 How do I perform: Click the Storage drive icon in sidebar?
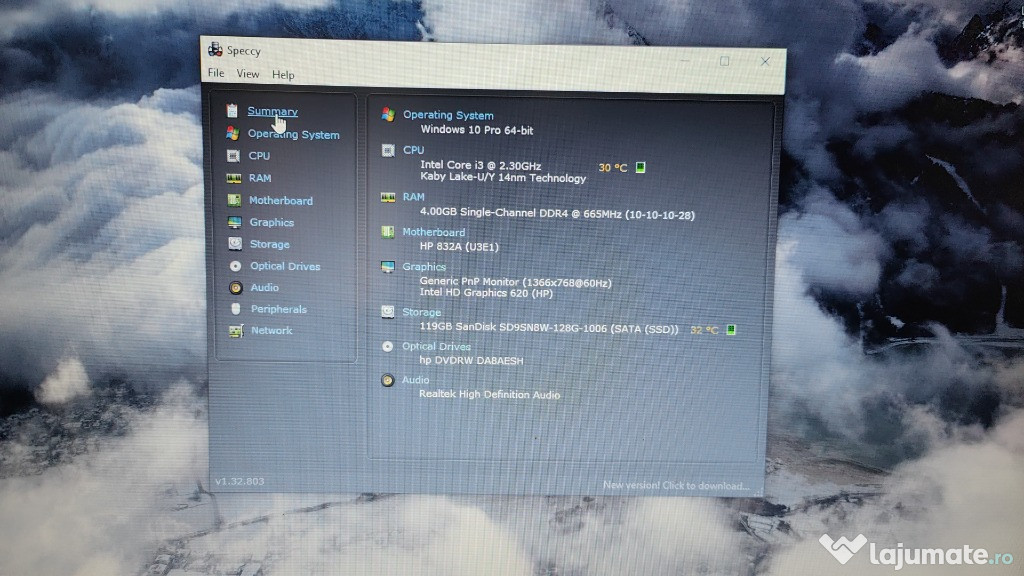click(234, 244)
